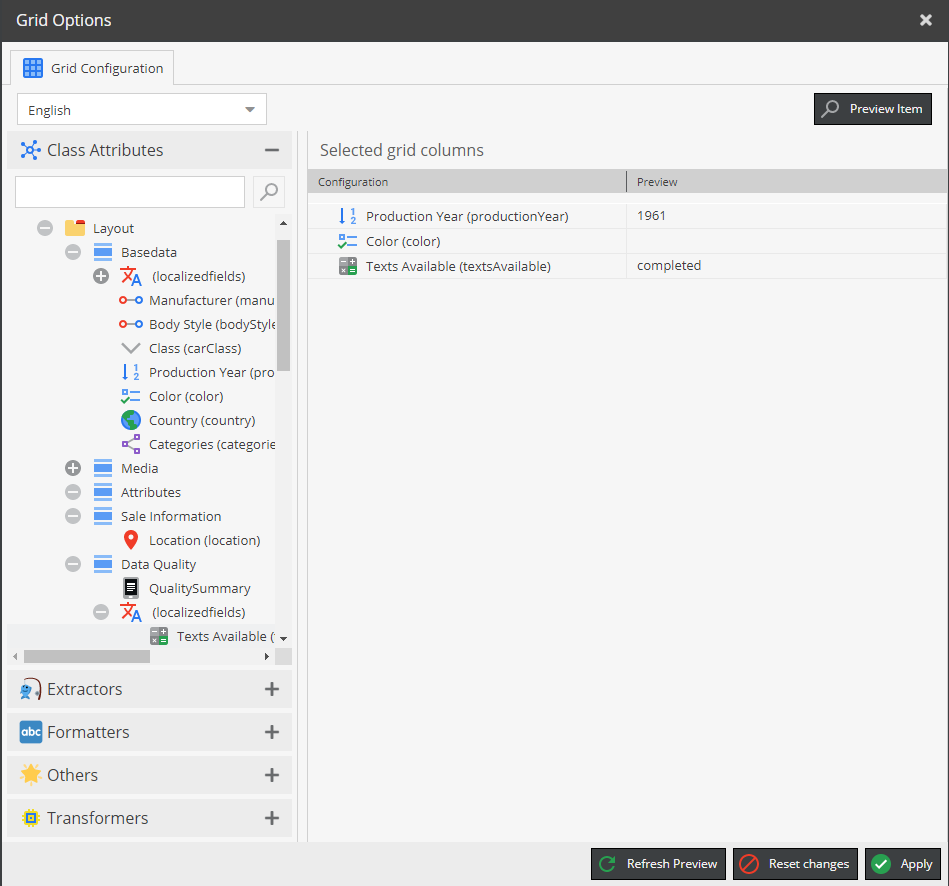This screenshot has width=949, height=886.
Task: Expand the Basedata localizedfields node
Action: [101, 276]
